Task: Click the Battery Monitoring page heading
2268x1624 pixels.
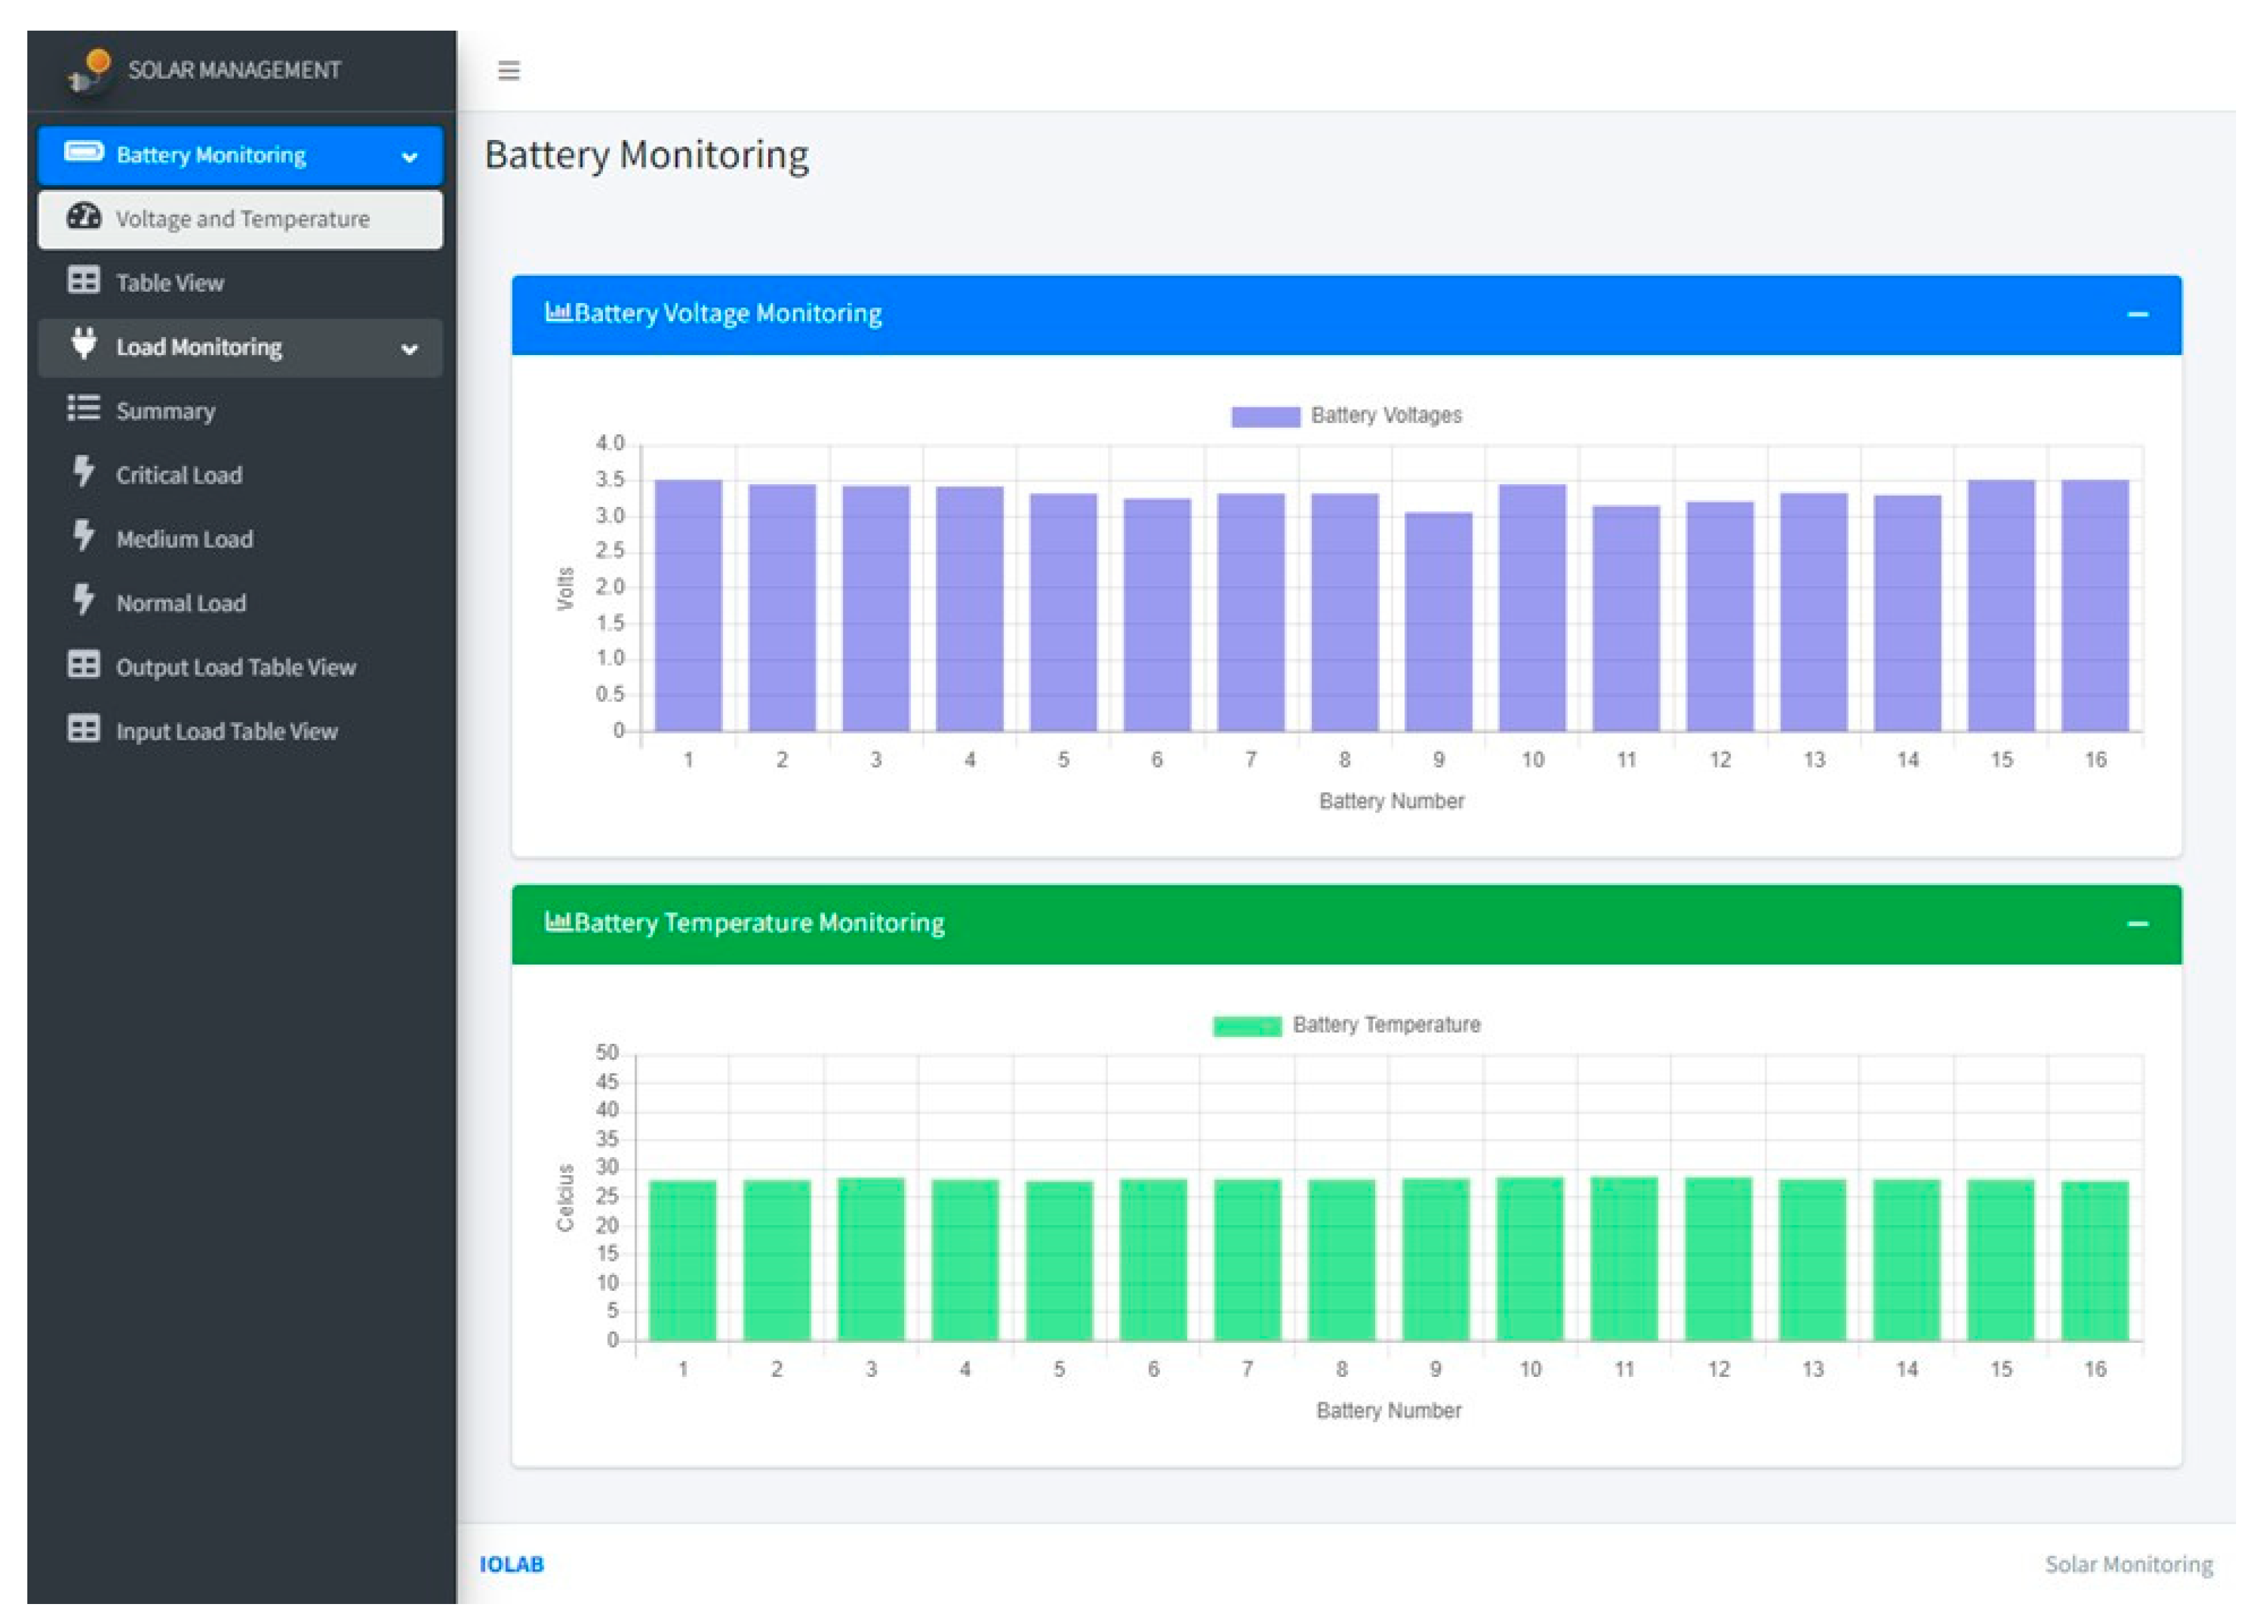Action: [647, 155]
